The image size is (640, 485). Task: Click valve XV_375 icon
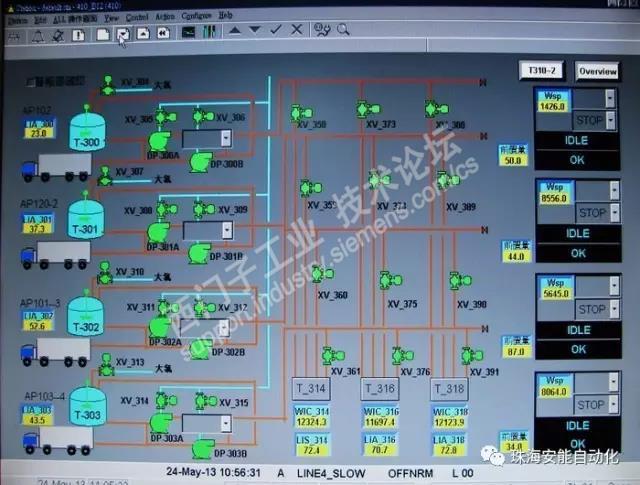pyautogui.click(x=391, y=280)
